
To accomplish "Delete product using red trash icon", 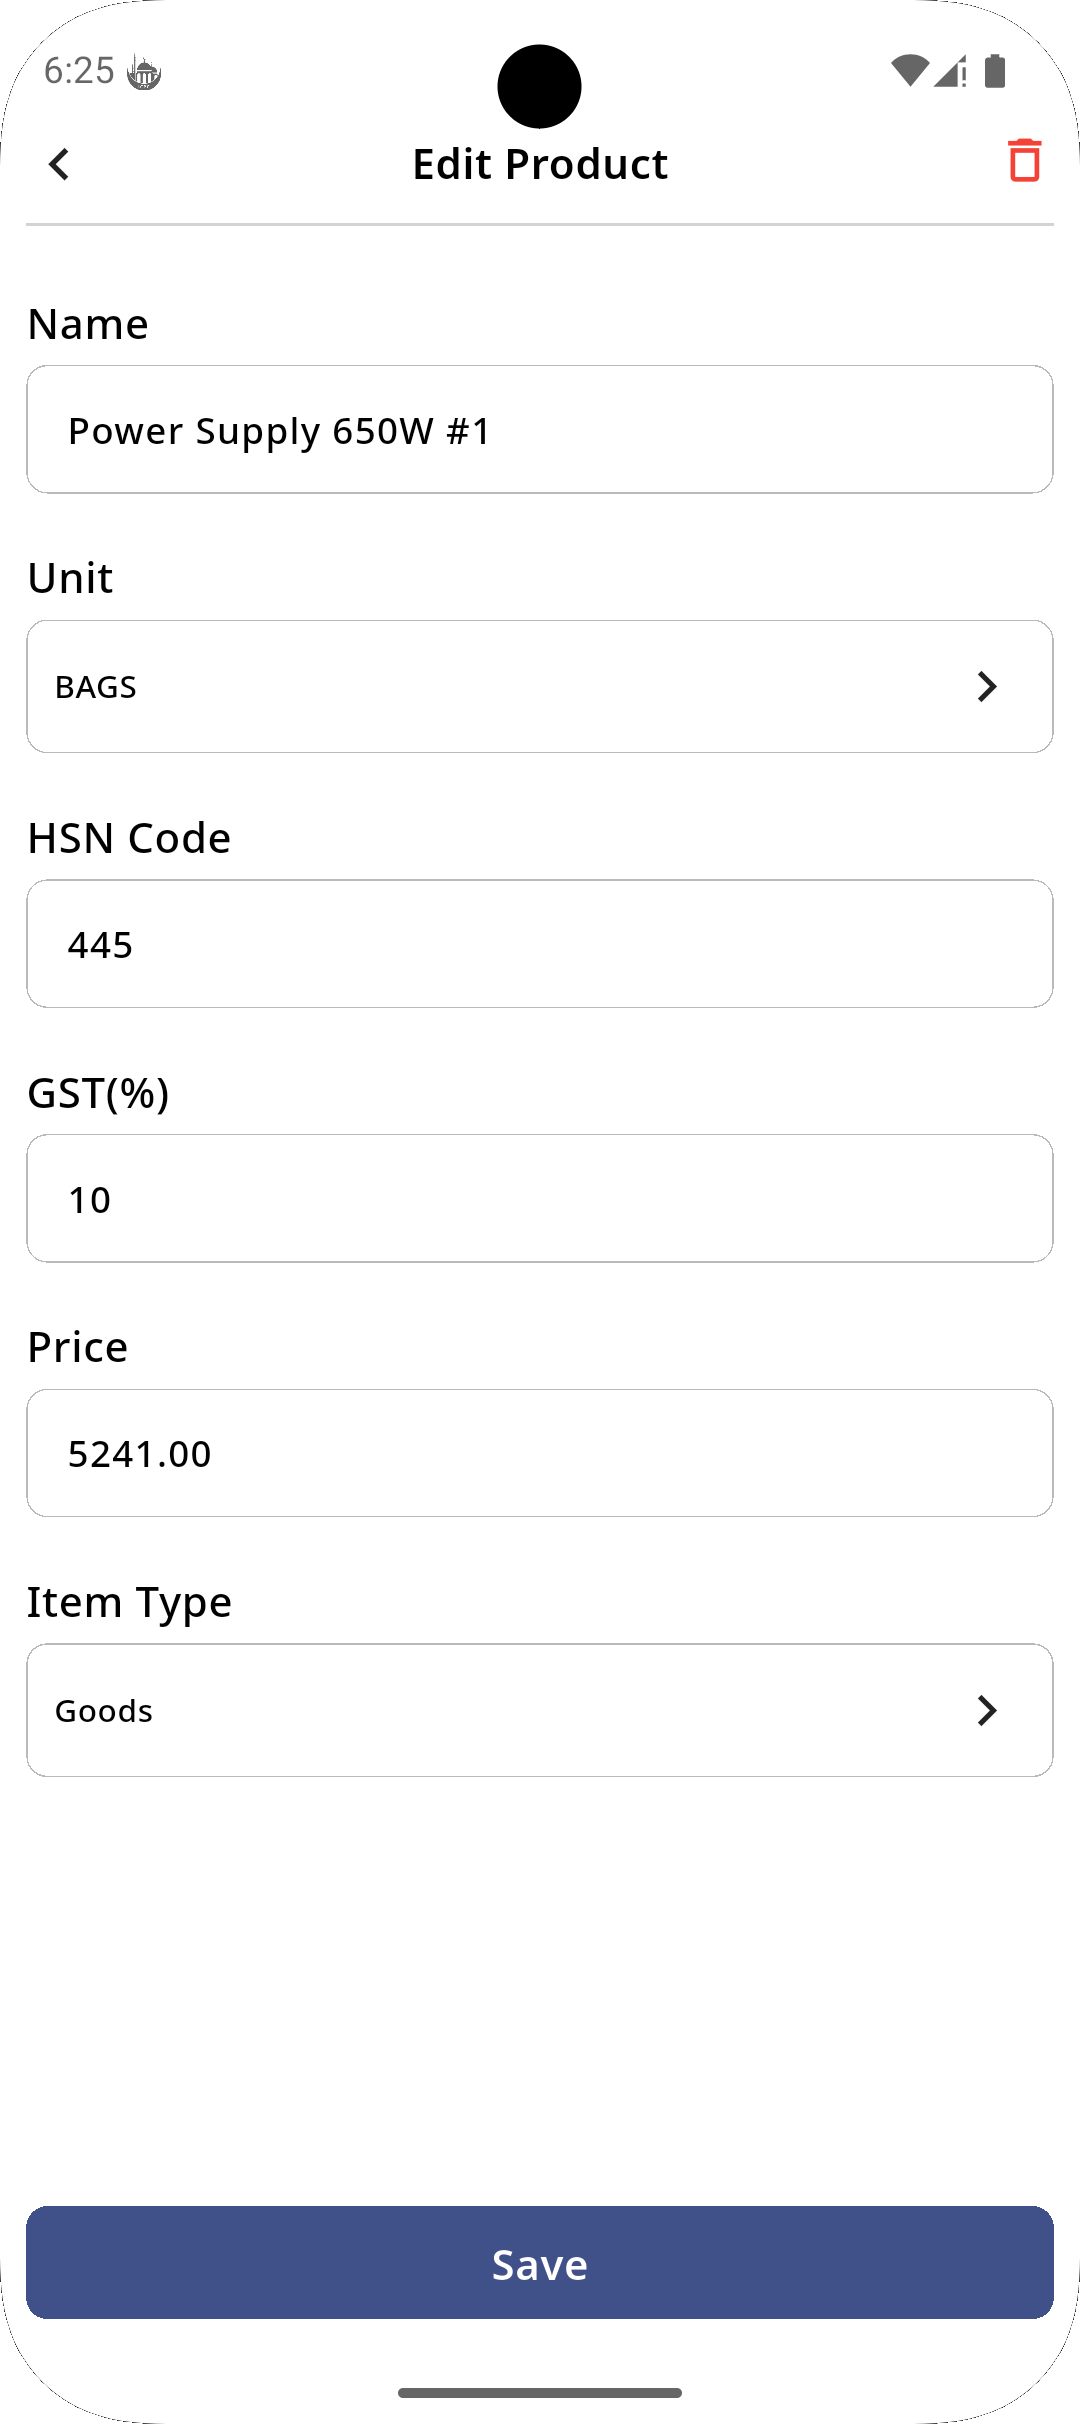I will pyautogui.click(x=1024, y=160).
